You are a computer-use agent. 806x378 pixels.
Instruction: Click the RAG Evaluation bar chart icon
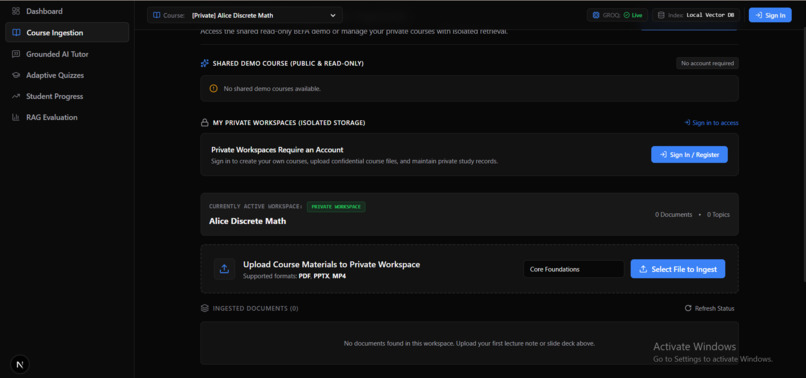[x=16, y=117]
